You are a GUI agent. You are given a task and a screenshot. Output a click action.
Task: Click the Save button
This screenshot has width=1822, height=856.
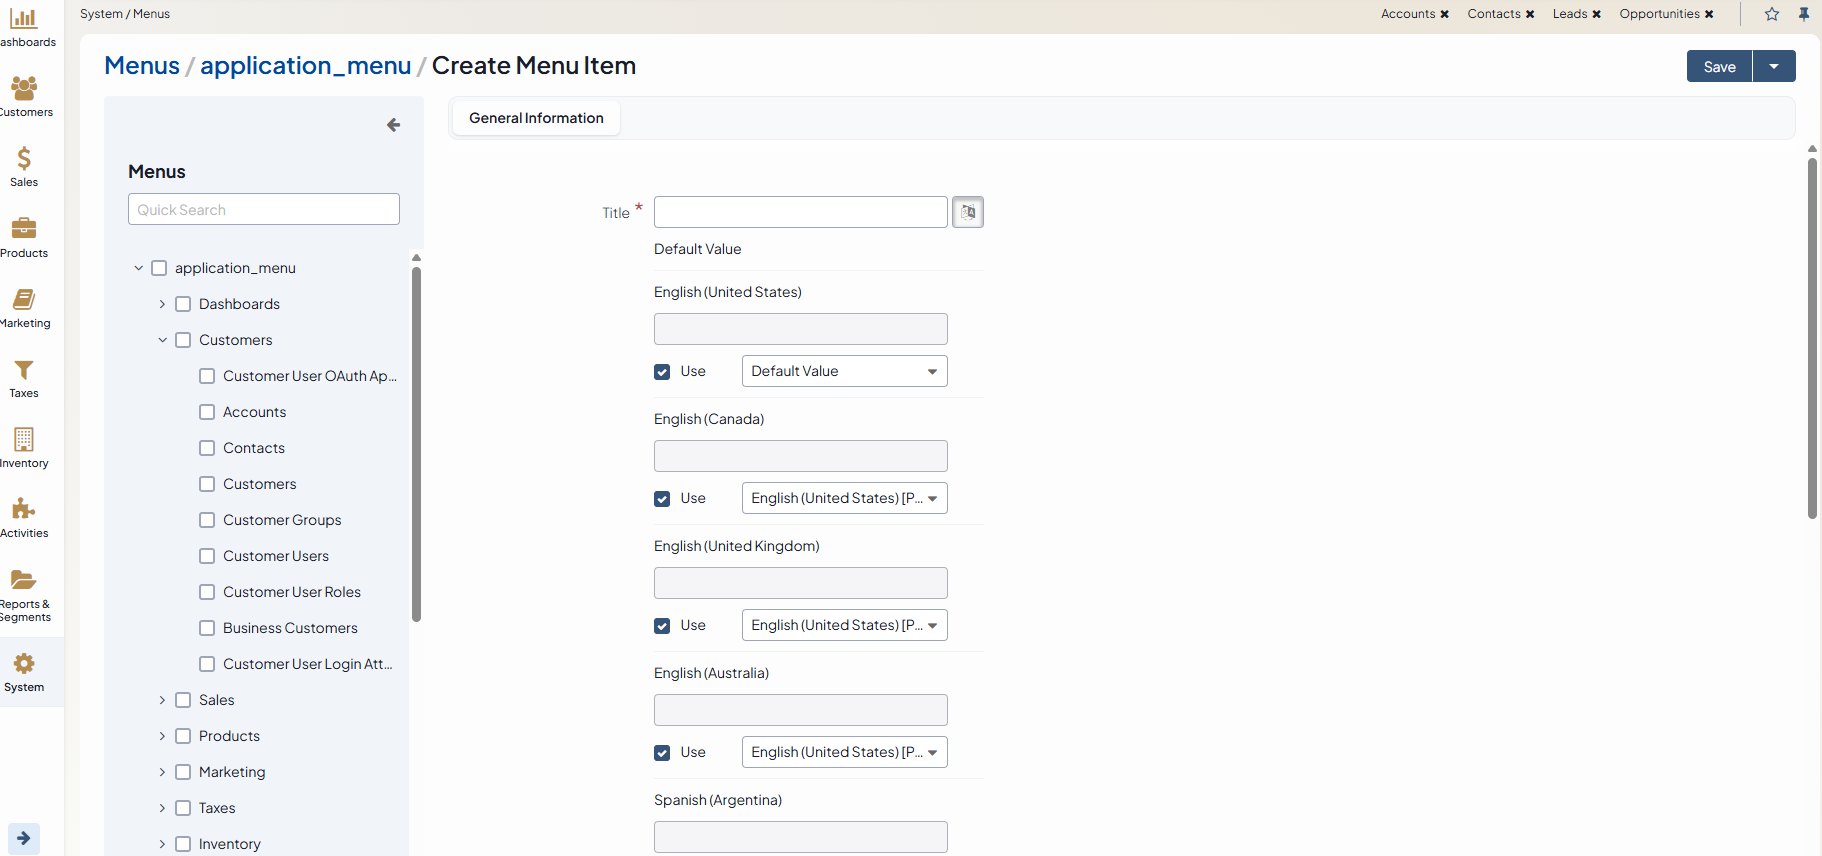[x=1719, y=66]
